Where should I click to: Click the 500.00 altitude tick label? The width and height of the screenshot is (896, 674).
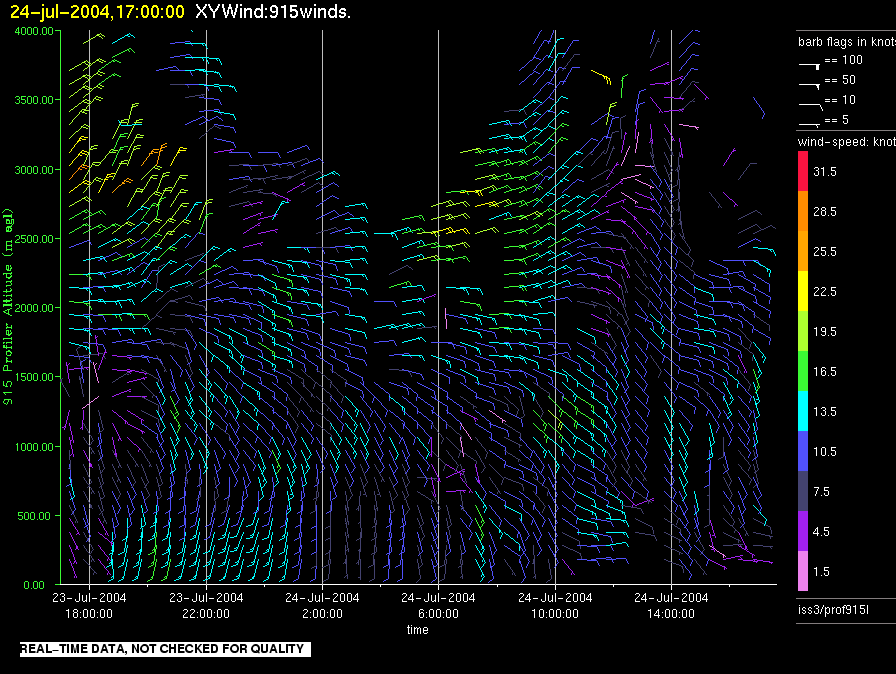tap(36, 516)
